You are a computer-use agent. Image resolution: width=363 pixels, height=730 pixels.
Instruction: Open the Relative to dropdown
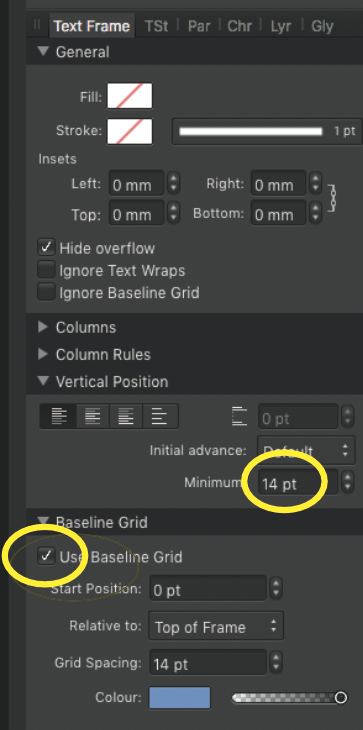click(x=216, y=627)
